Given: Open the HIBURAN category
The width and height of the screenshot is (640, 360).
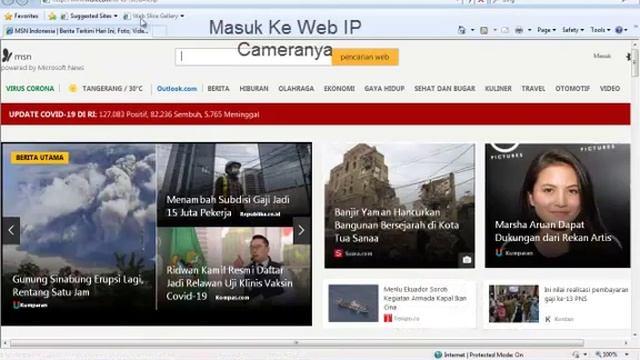Looking at the screenshot, I should [x=254, y=89].
